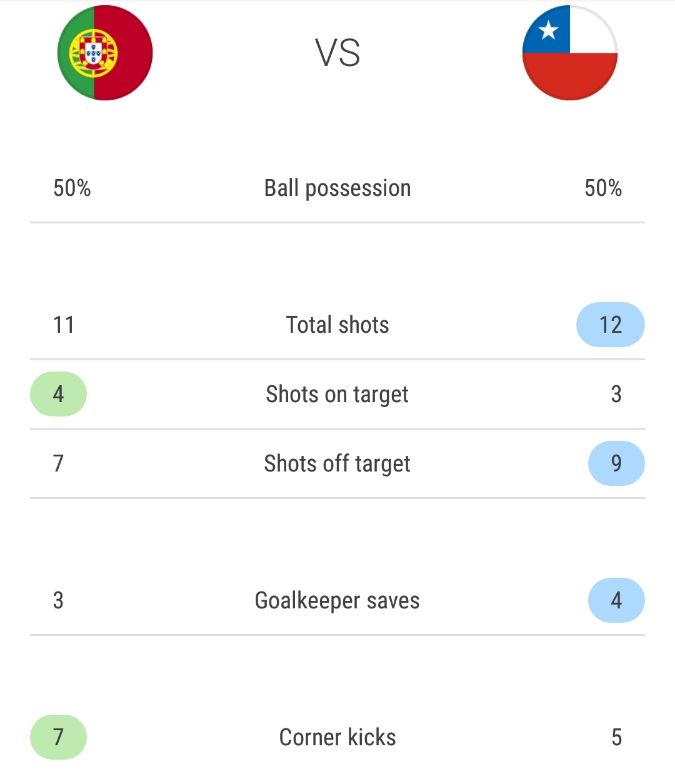Image resolution: width=675 pixels, height=770 pixels.
Task: Click Chile's highlighted 12 total shots badge
Action: 610,325
